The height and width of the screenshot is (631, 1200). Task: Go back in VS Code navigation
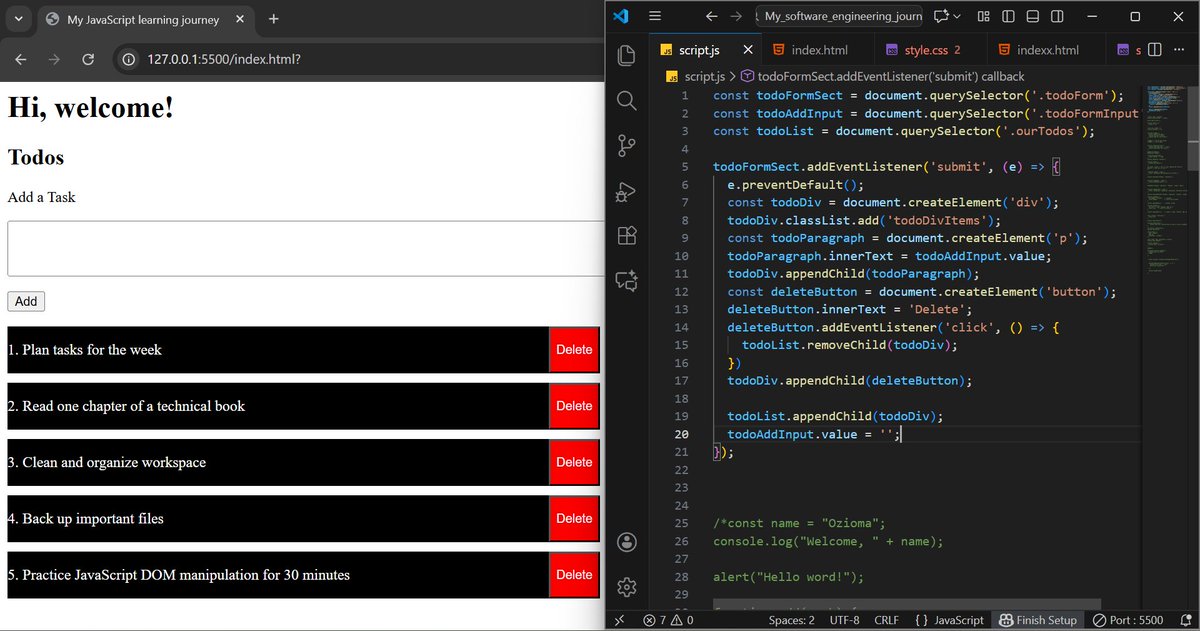pyautogui.click(x=711, y=16)
